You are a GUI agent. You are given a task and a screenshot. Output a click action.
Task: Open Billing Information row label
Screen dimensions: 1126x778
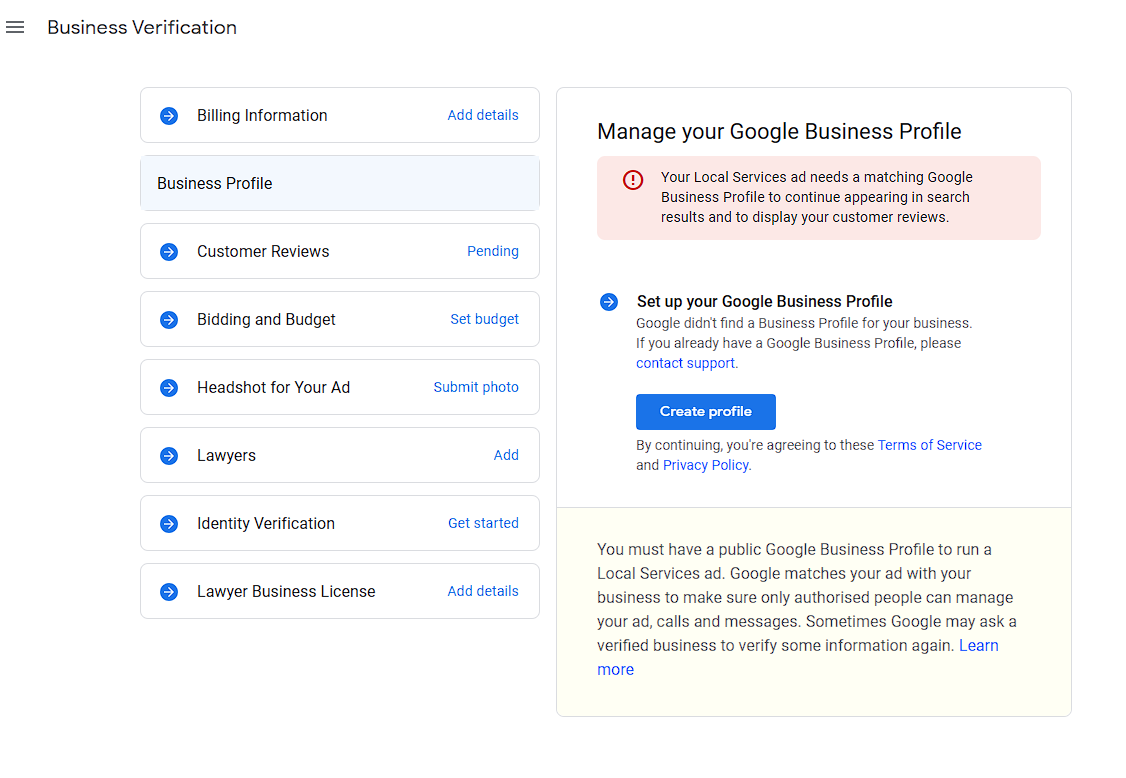pyautogui.click(x=262, y=116)
